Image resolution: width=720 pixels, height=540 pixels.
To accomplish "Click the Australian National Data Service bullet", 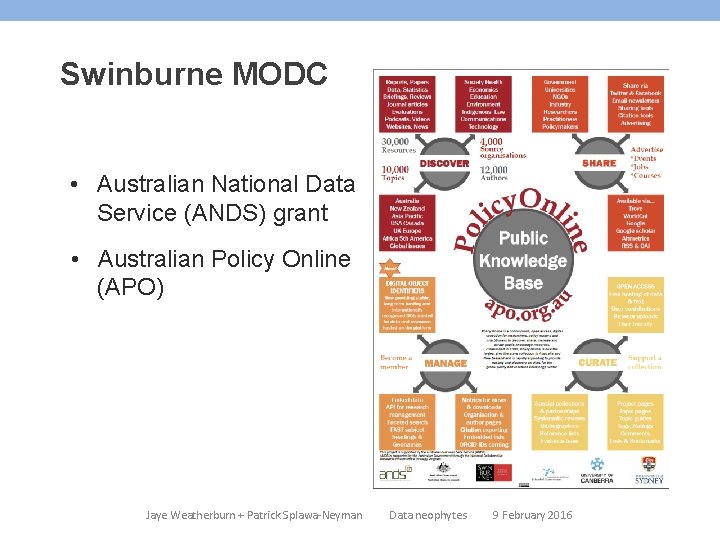I will click(x=226, y=198).
